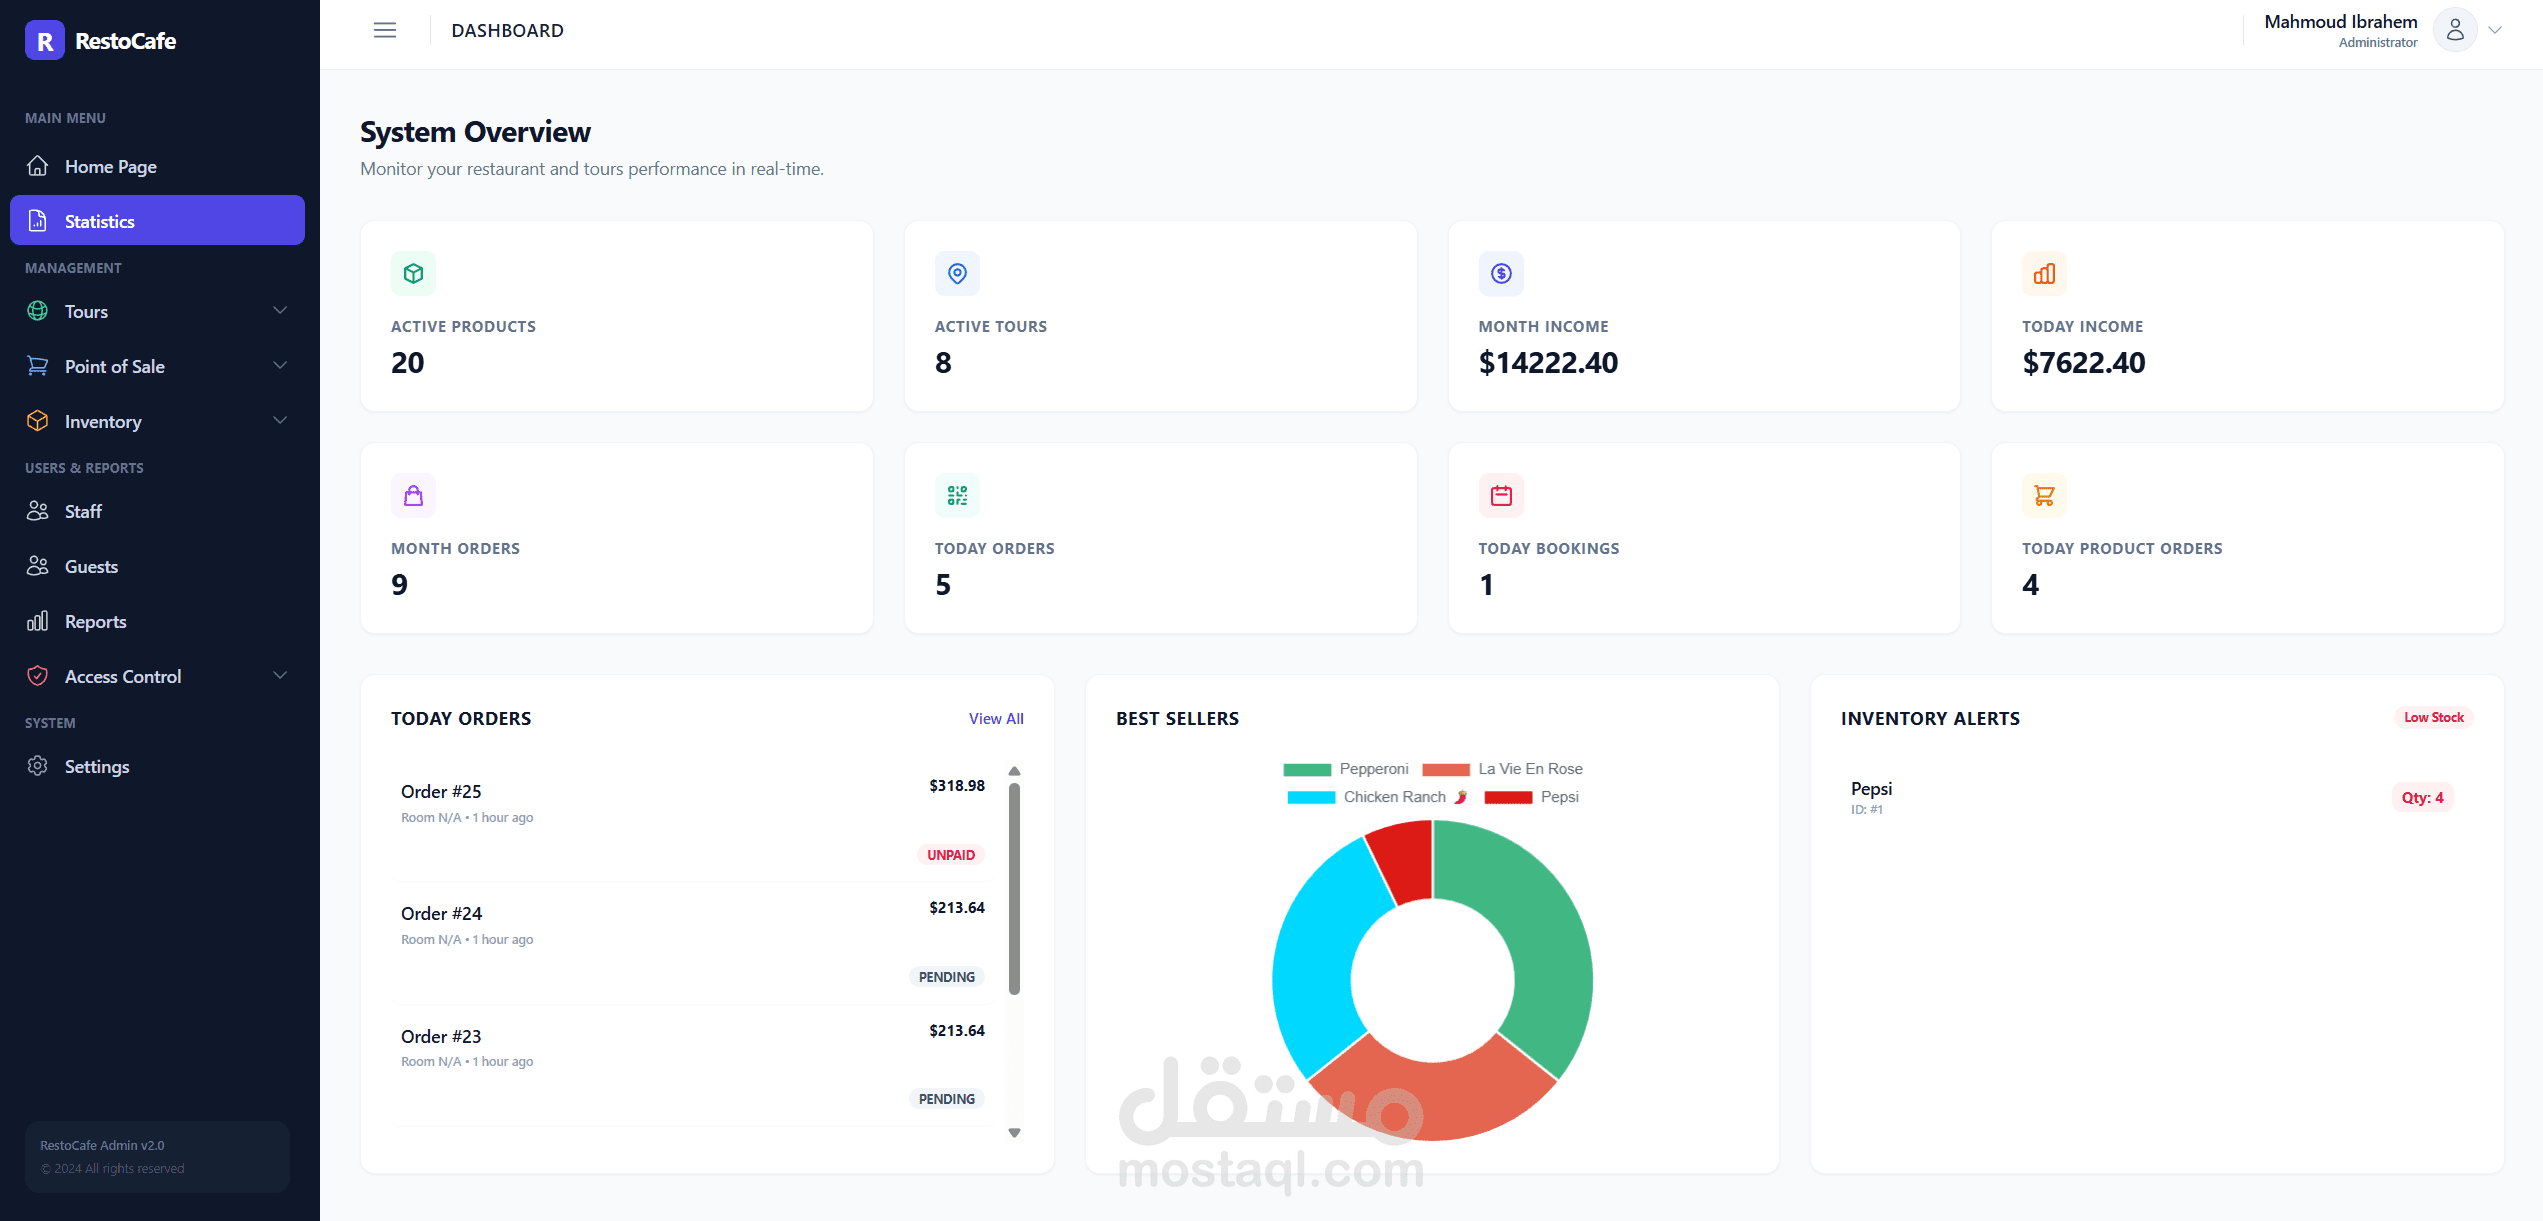Click the user profile avatar icon
This screenshot has height=1221, width=2543.
2455,30
